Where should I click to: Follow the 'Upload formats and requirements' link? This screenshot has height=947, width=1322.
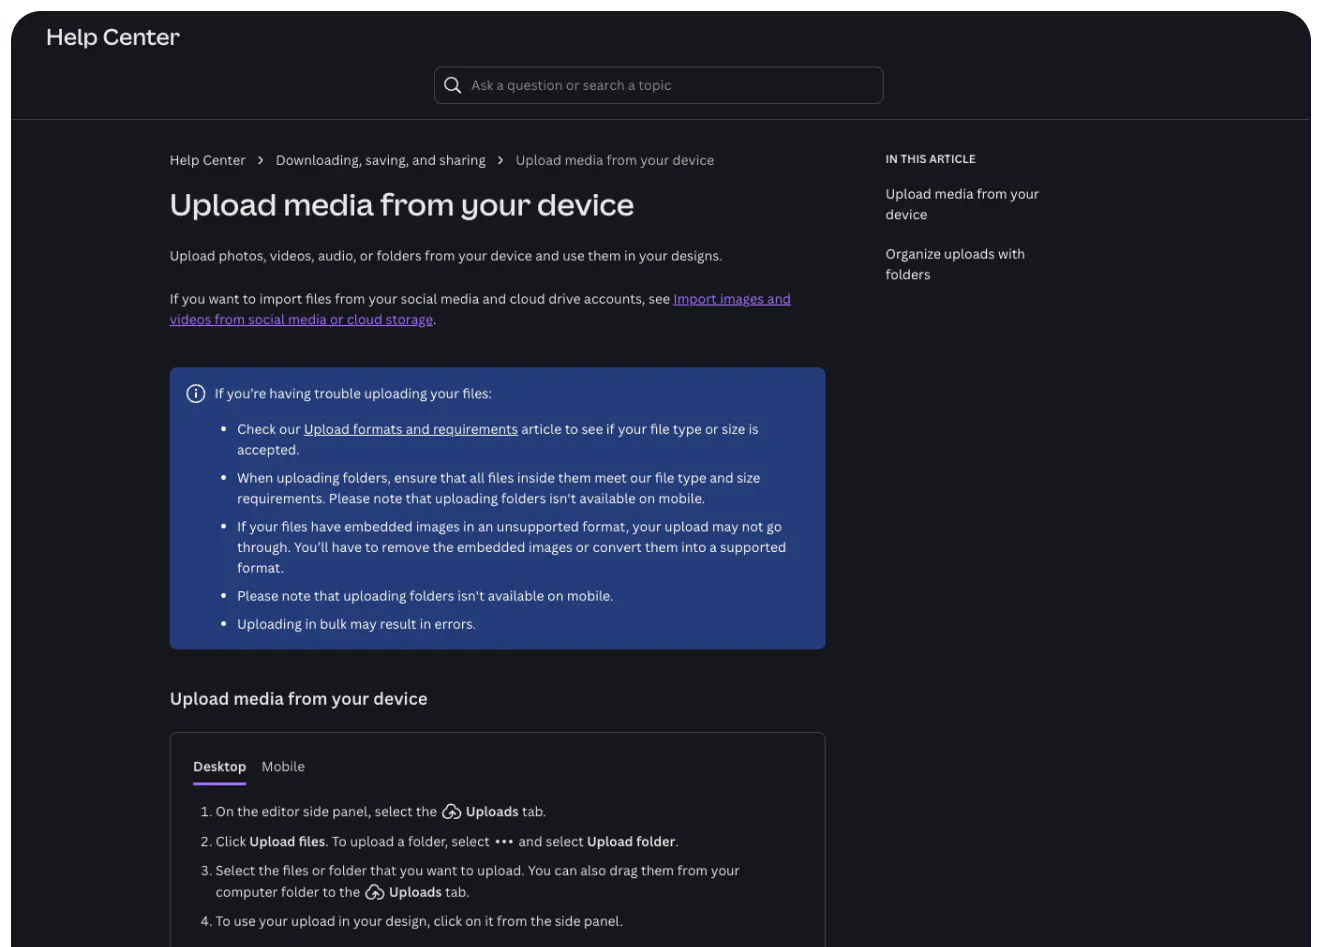click(x=410, y=429)
